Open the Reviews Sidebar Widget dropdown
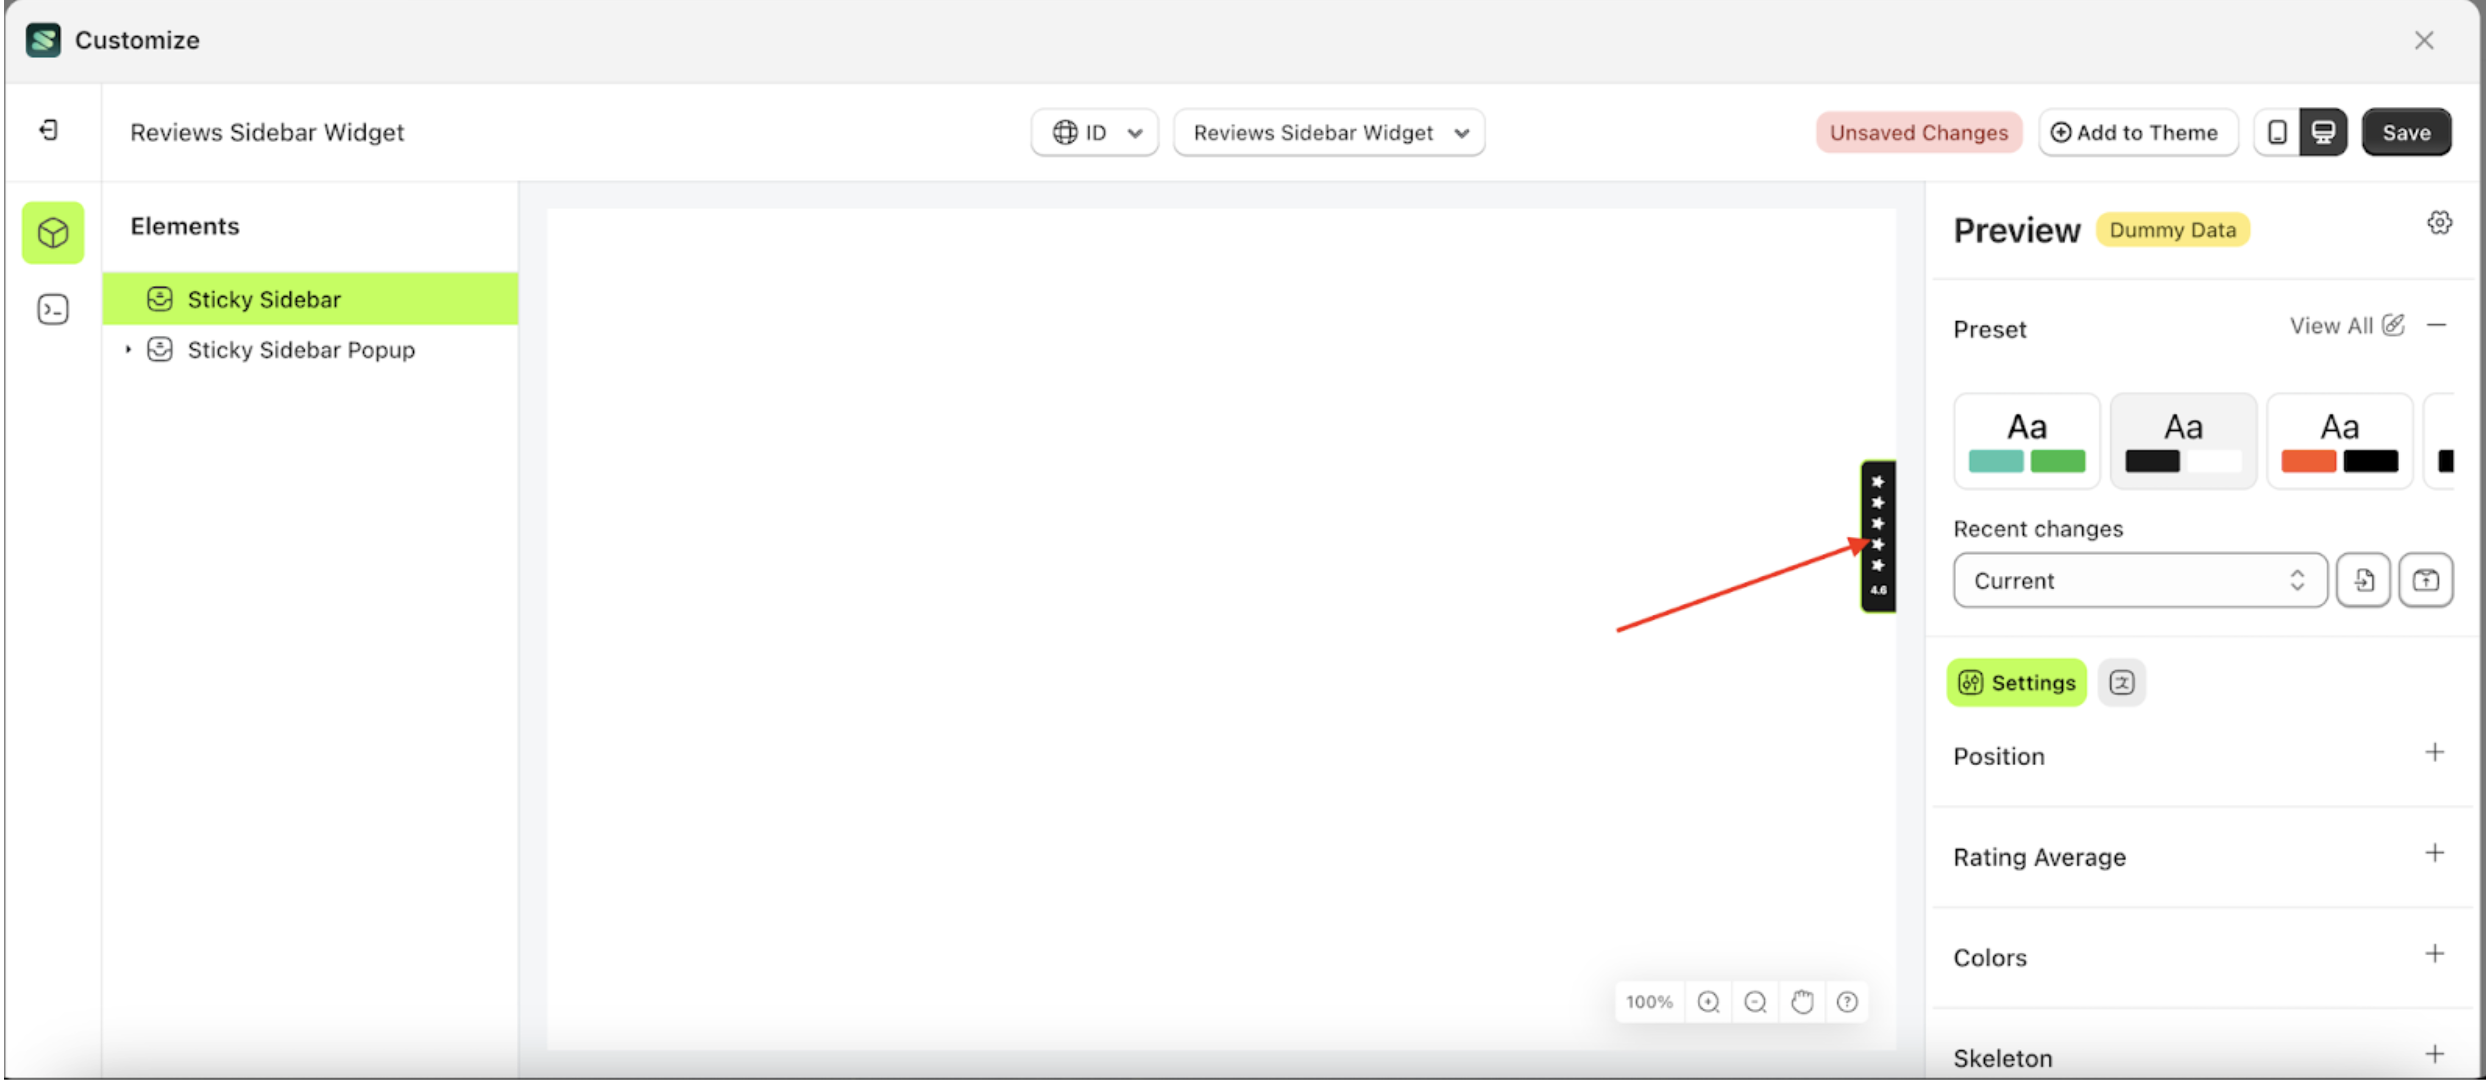2486x1080 pixels. point(1329,132)
